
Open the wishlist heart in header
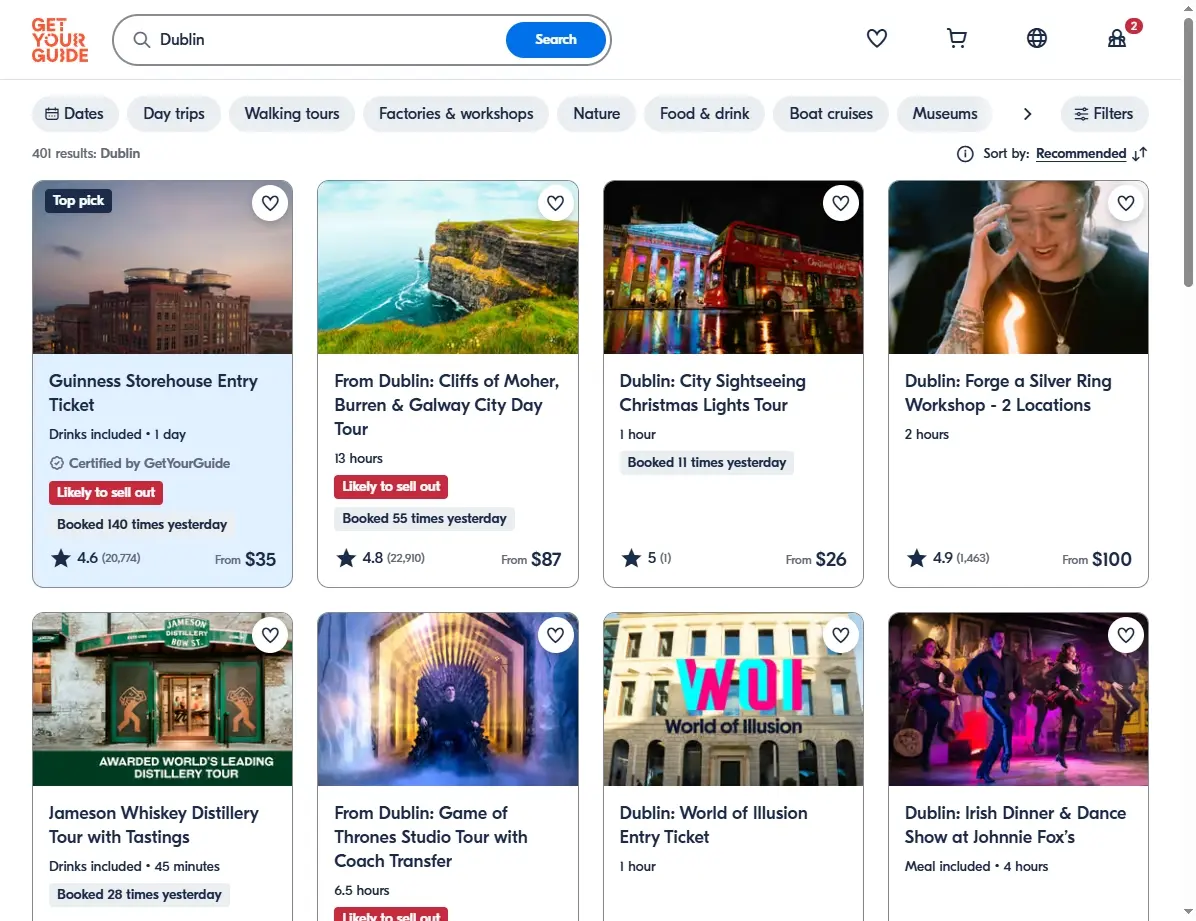pyautogui.click(x=876, y=38)
